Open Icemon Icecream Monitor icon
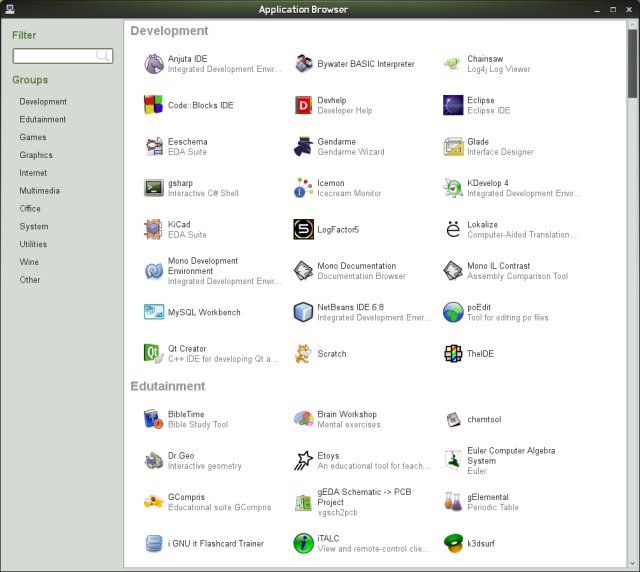The width and height of the screenshot is (640, 572). click(x=303, y=188)
